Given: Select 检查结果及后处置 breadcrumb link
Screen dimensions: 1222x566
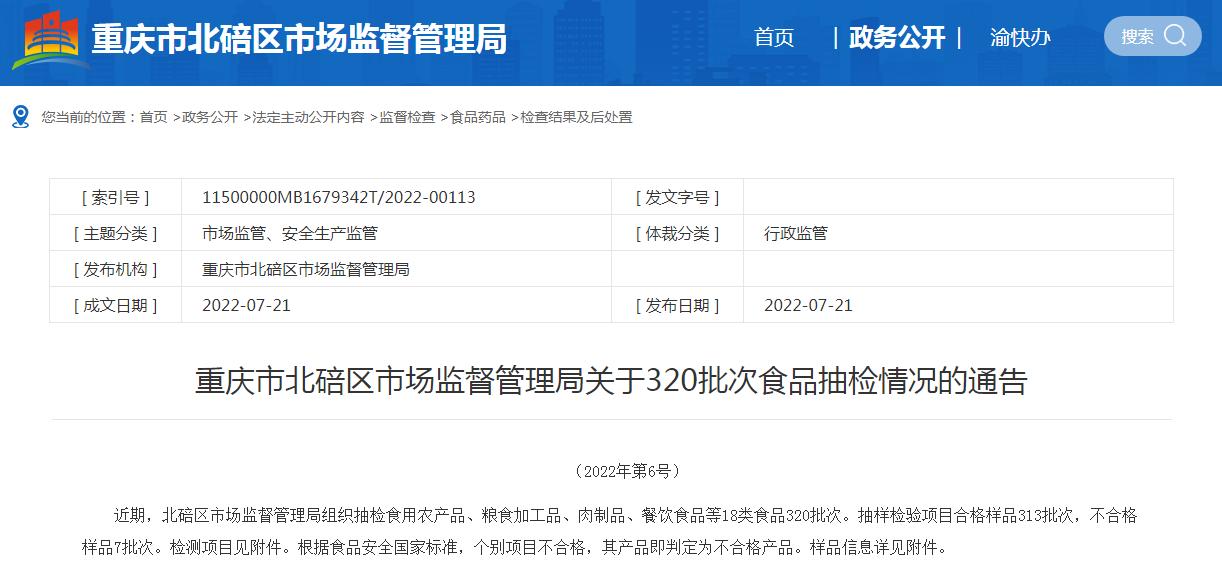Looking at the screenshot, I should tap(576, 117).
